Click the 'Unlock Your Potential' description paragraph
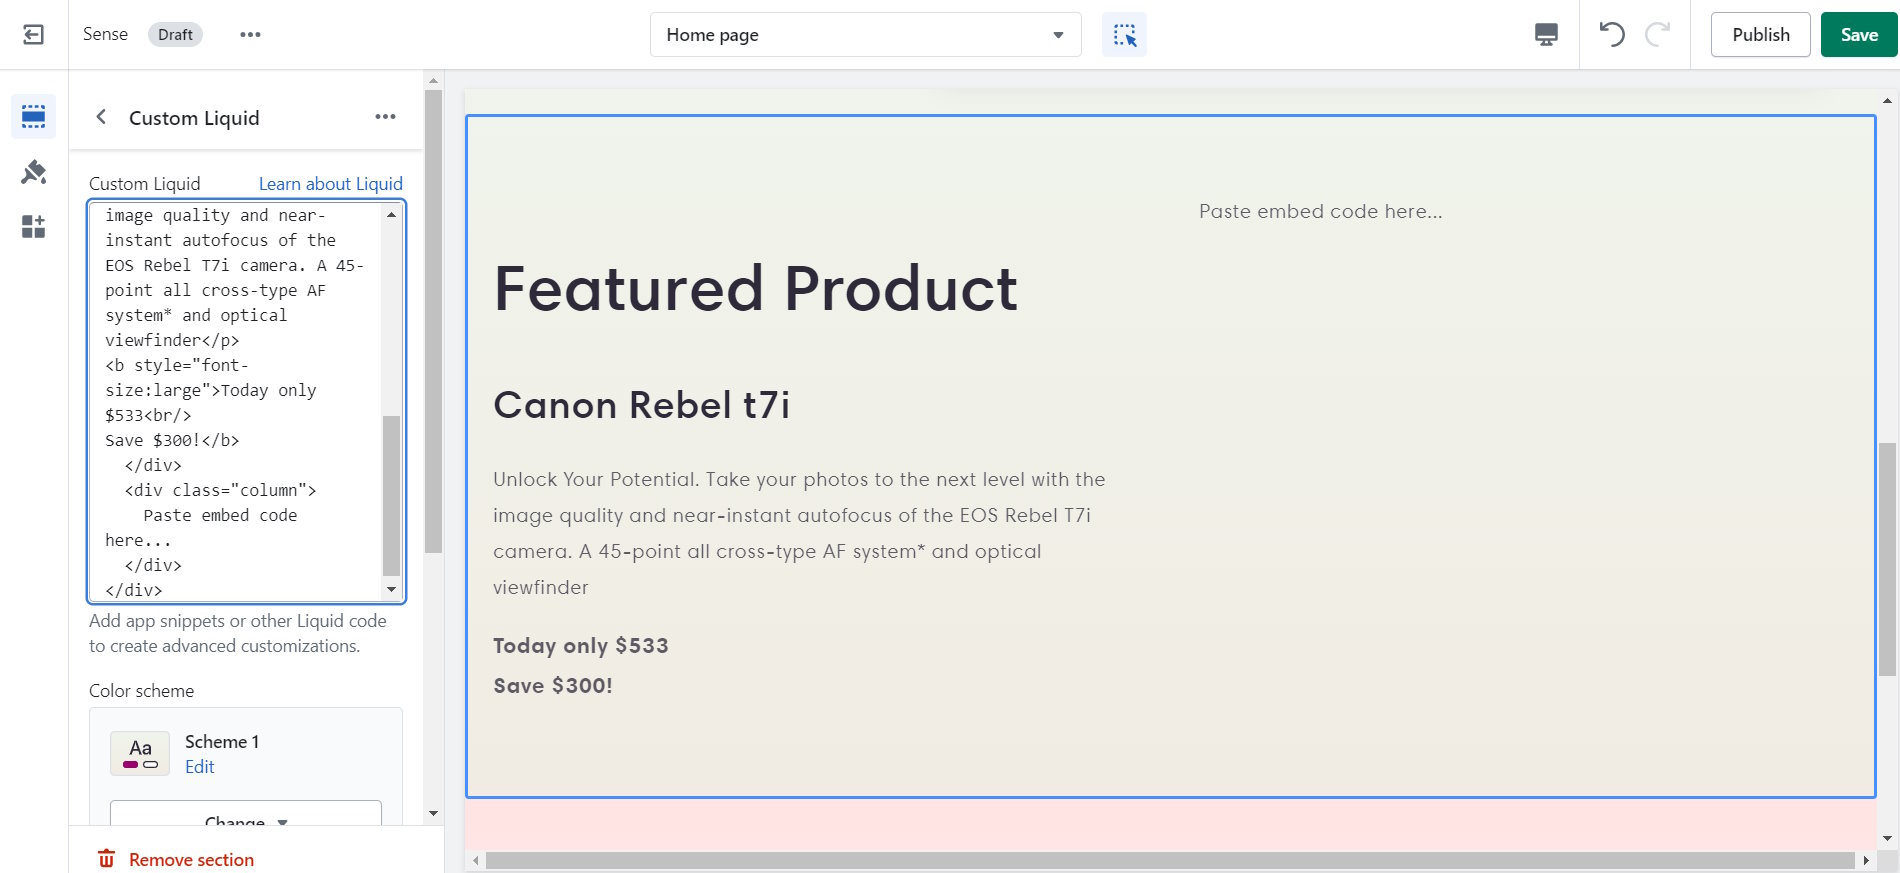Viewport: 1900px width, 873px height. pos(799,533)
